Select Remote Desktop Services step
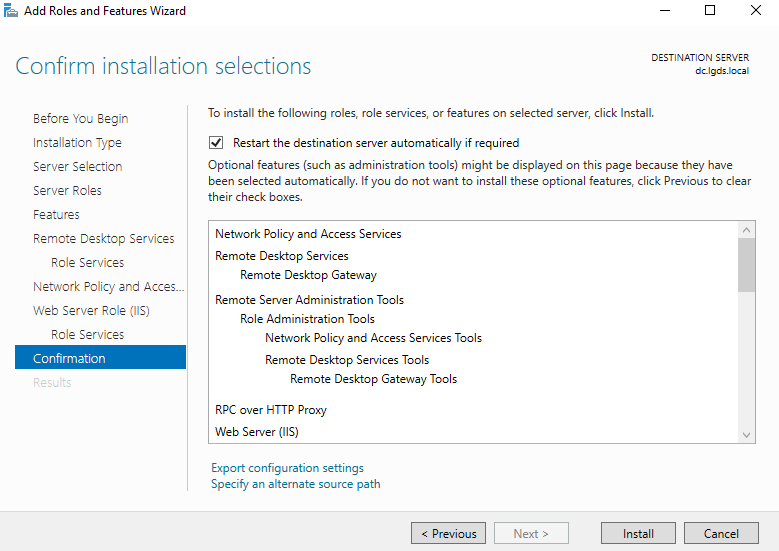The height and width of the screenshot is (551, 779). point(103,239)
